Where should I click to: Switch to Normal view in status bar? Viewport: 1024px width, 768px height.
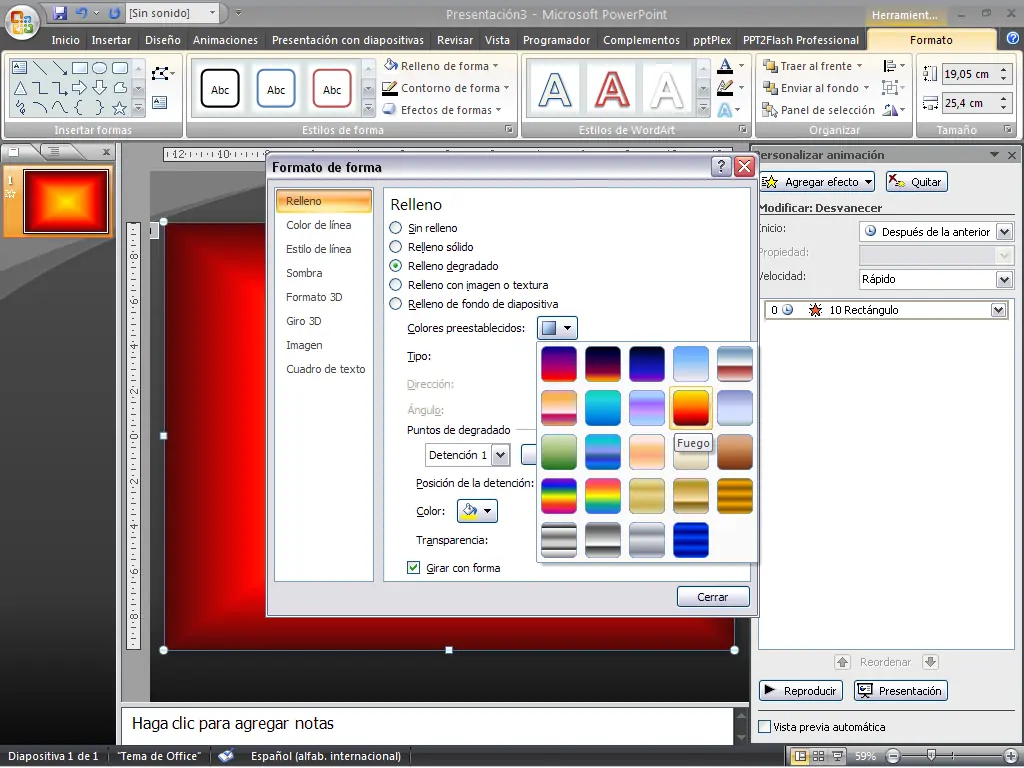point(800,756)
